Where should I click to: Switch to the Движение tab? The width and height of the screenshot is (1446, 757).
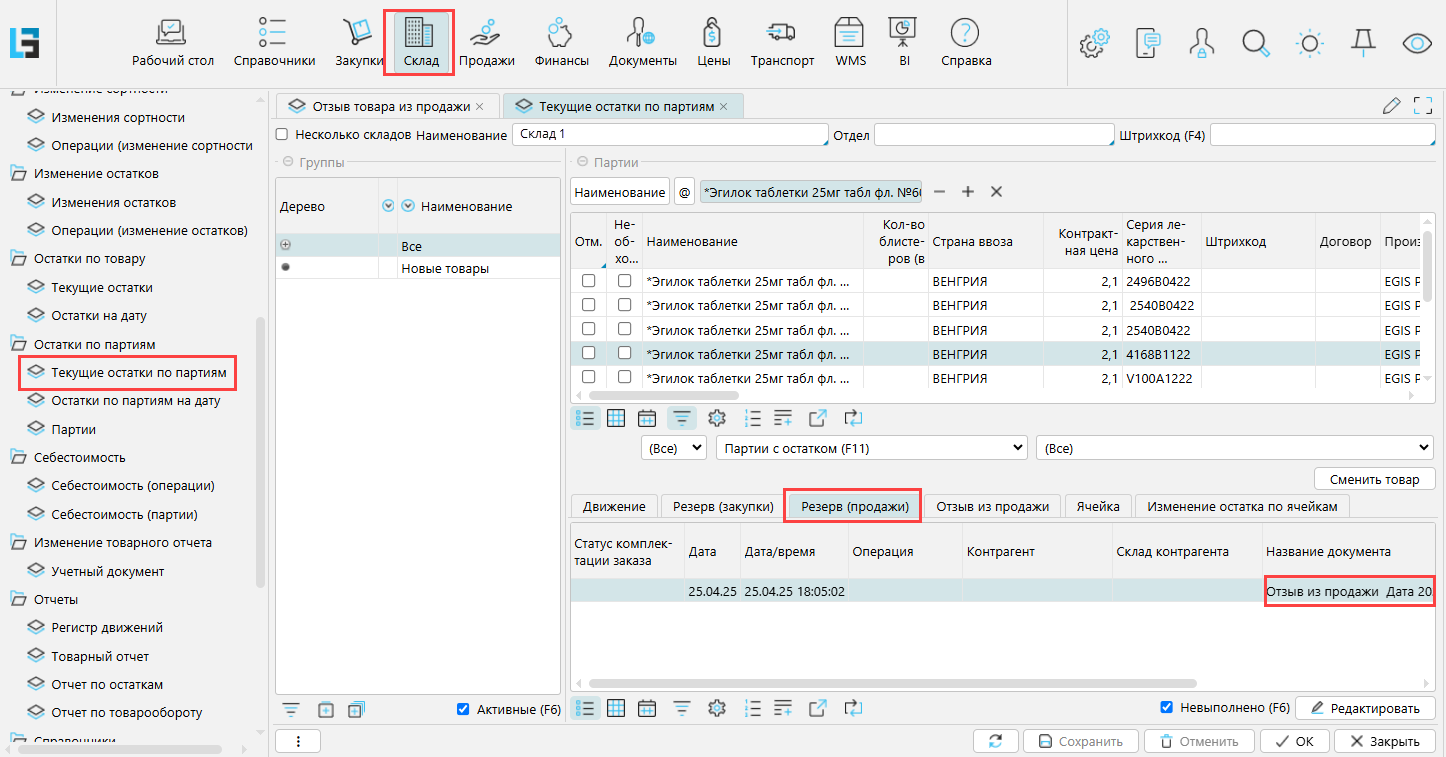click(x=614, y=506)
